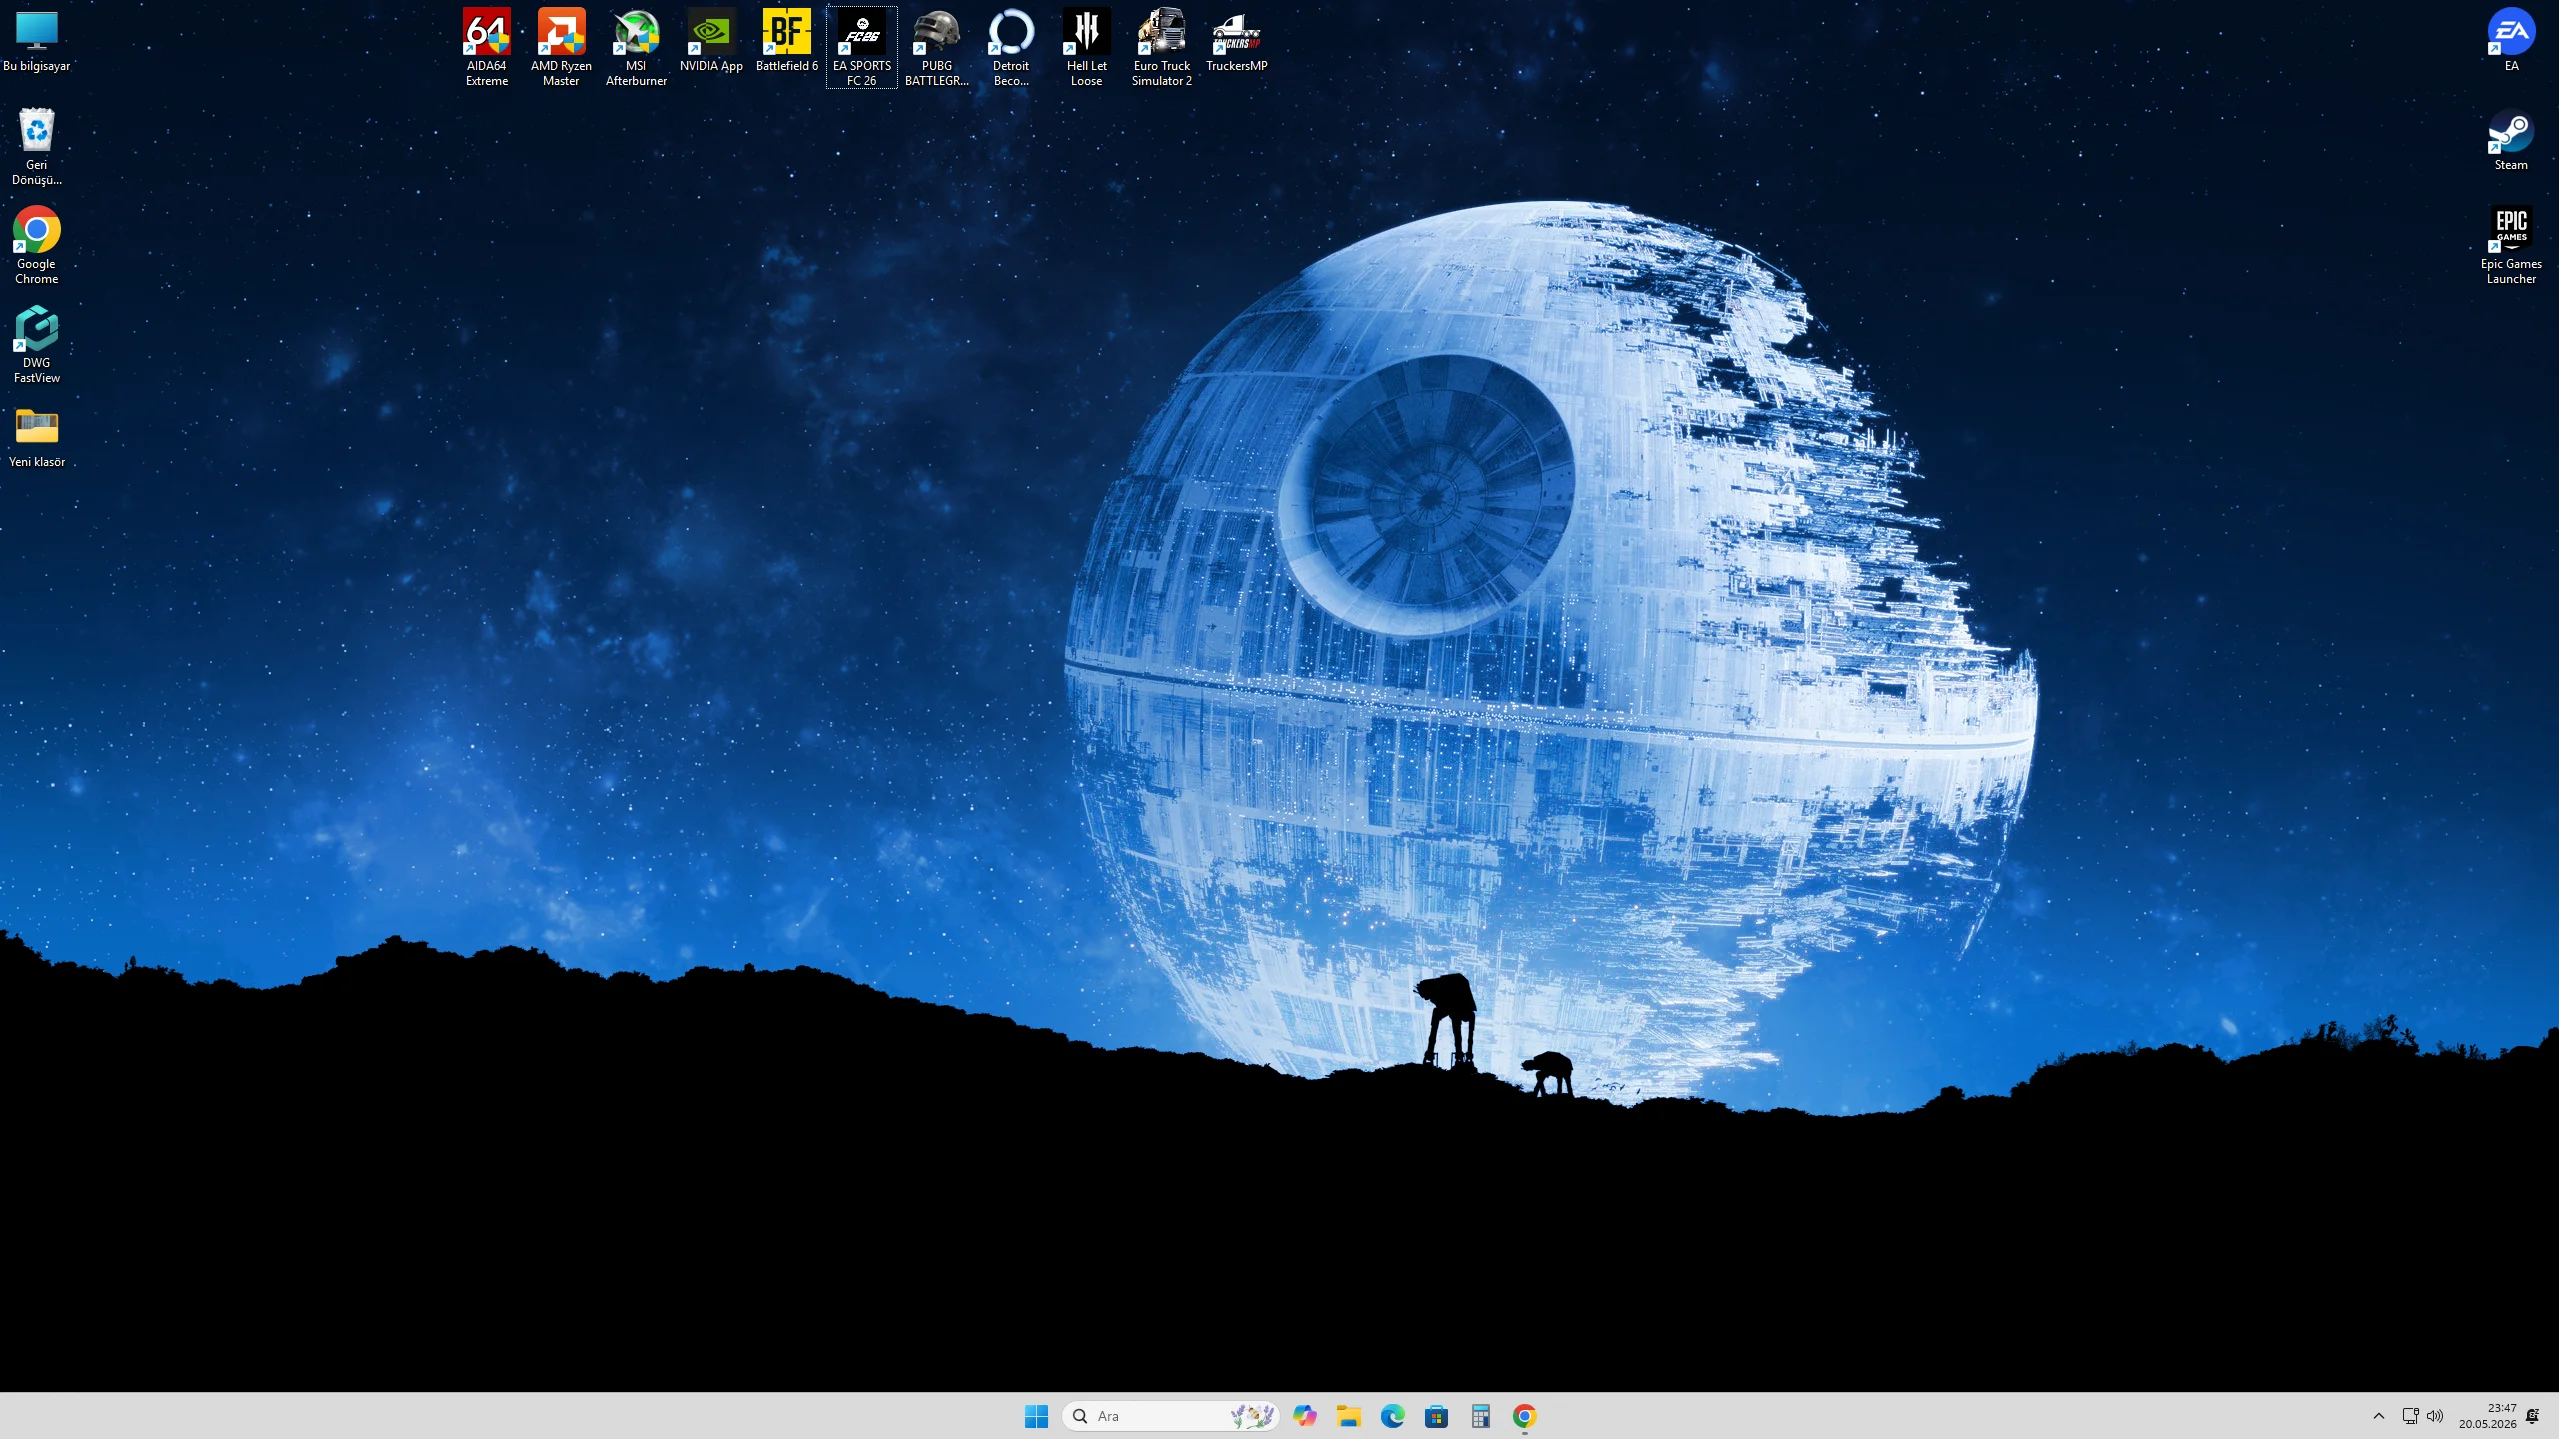
Task: Open Calculator from the taskbar
Action: click(1481, 1416)
